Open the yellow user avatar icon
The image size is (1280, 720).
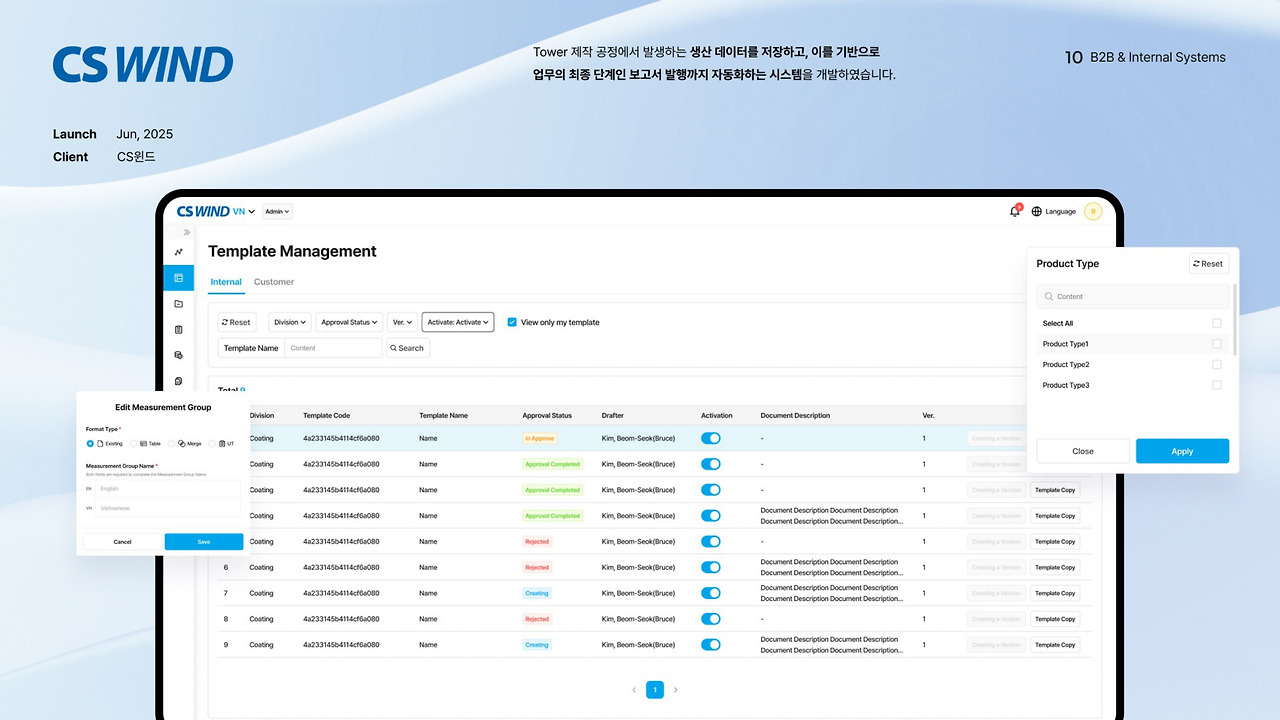1092,211
